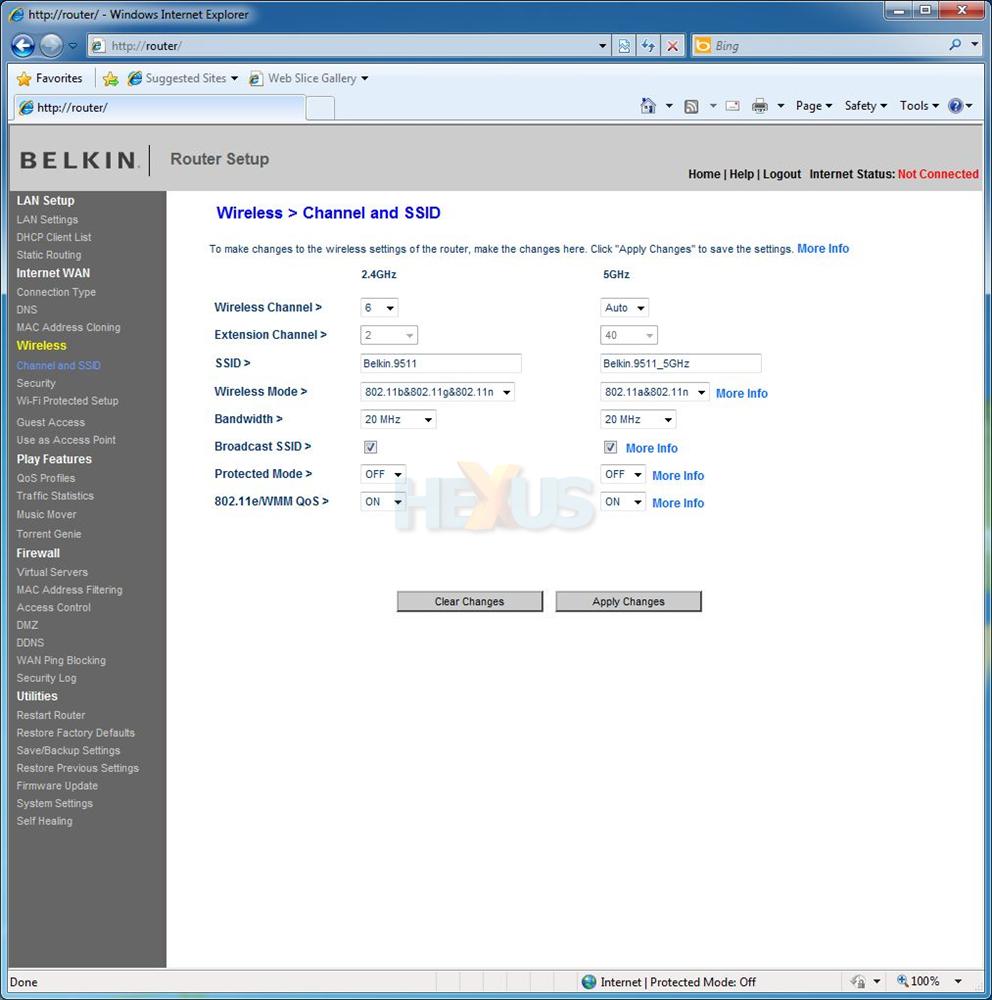Open Wi-Fi Protected Setup sidebar link
992x1000 pixels.
67,401
